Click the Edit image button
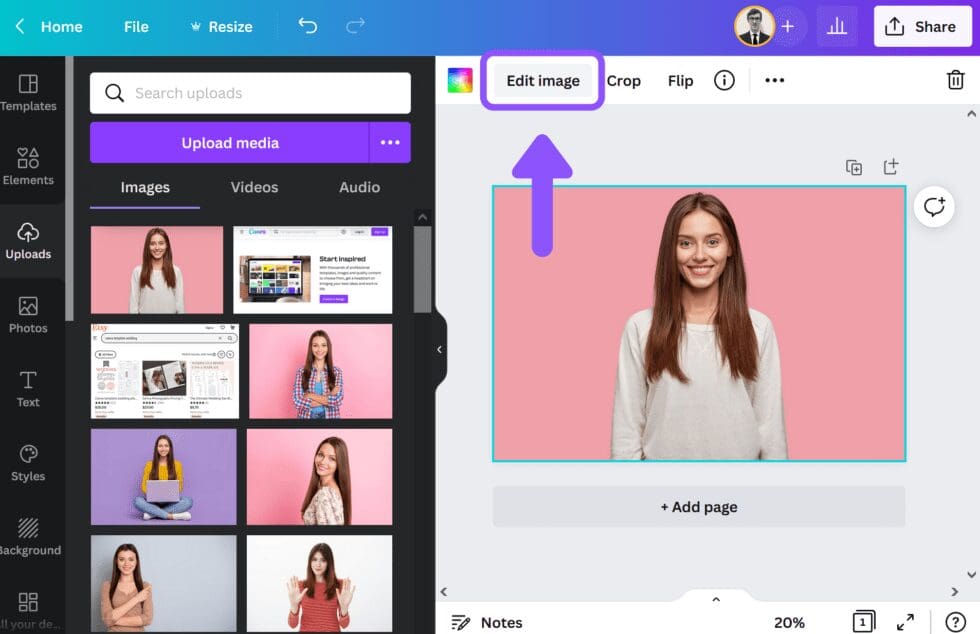The width and height of the screenshot is (980, 634). [542, 80]
